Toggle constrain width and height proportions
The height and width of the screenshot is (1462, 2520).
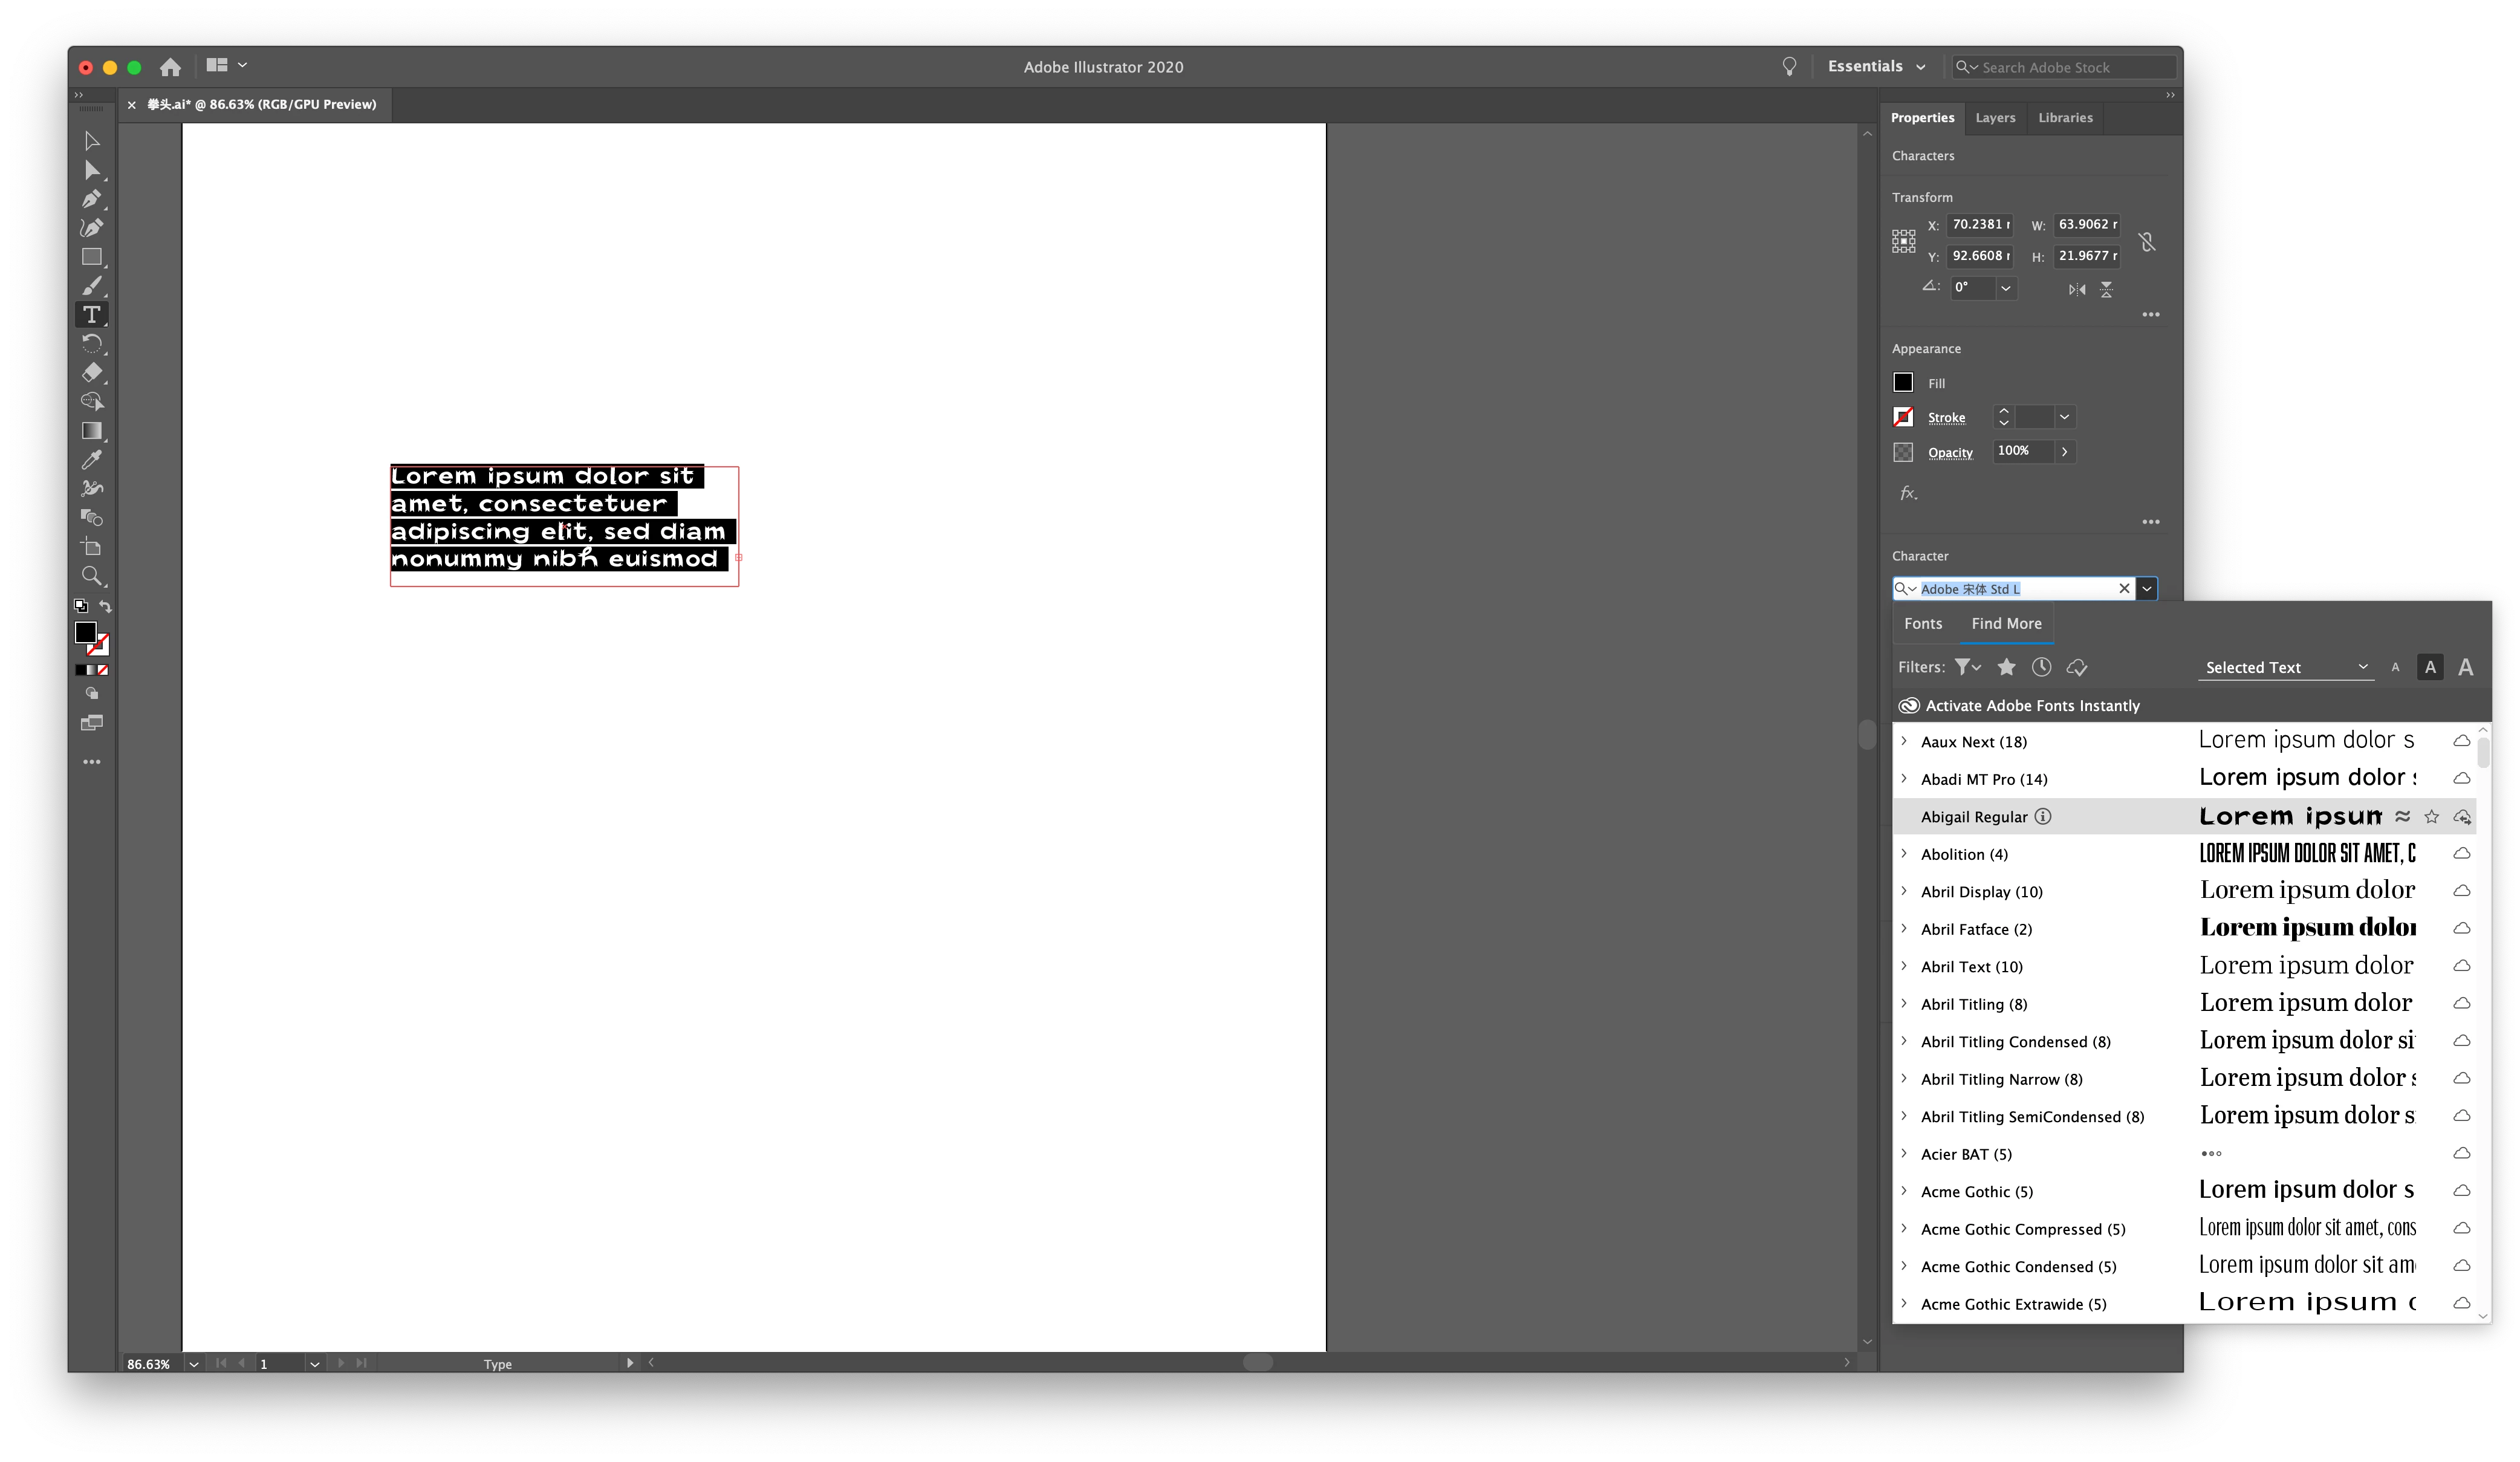[2147, 241]
